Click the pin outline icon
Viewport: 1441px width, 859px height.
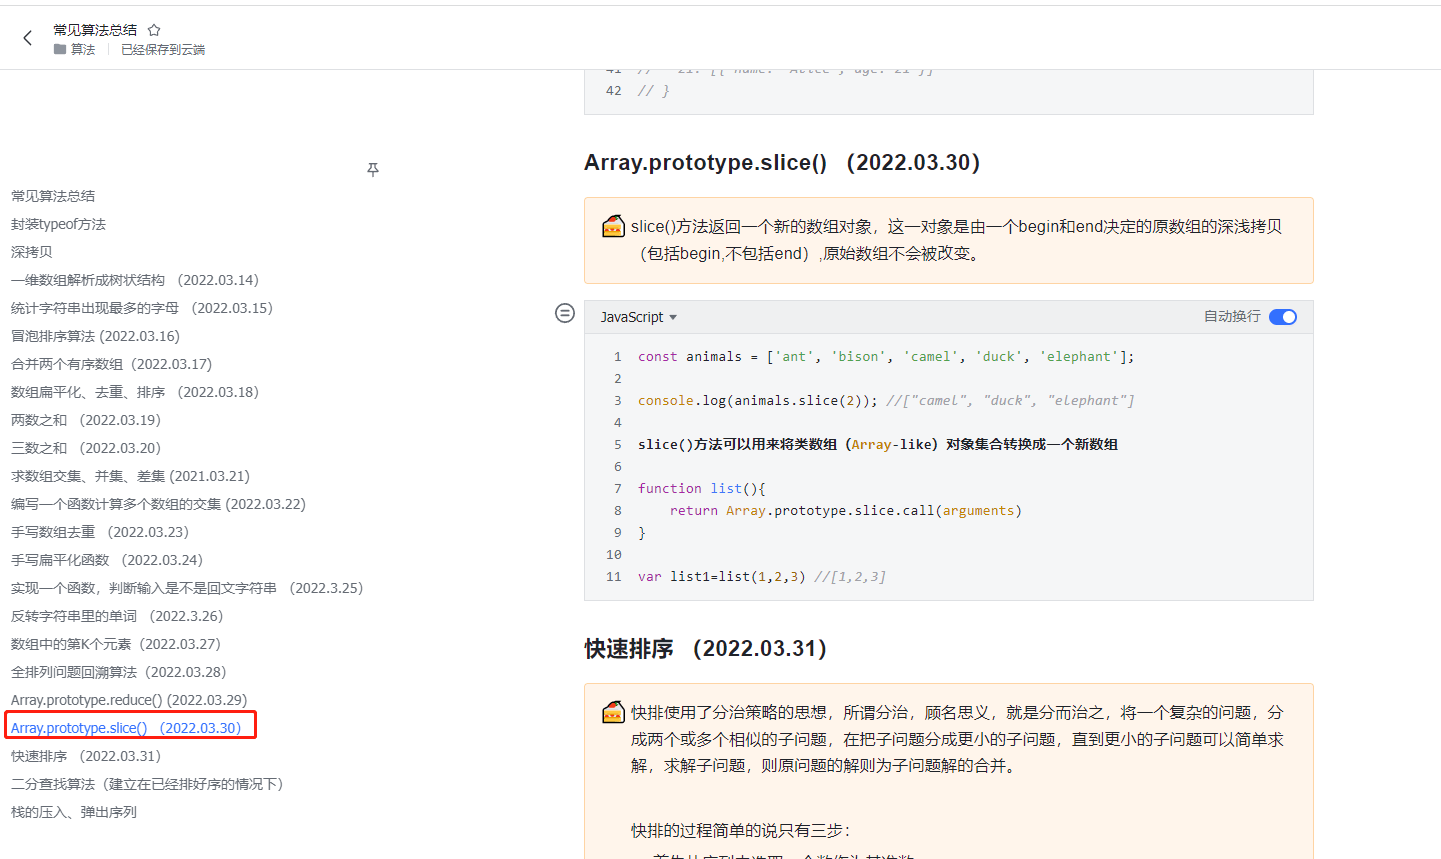[x=373, y=169]
